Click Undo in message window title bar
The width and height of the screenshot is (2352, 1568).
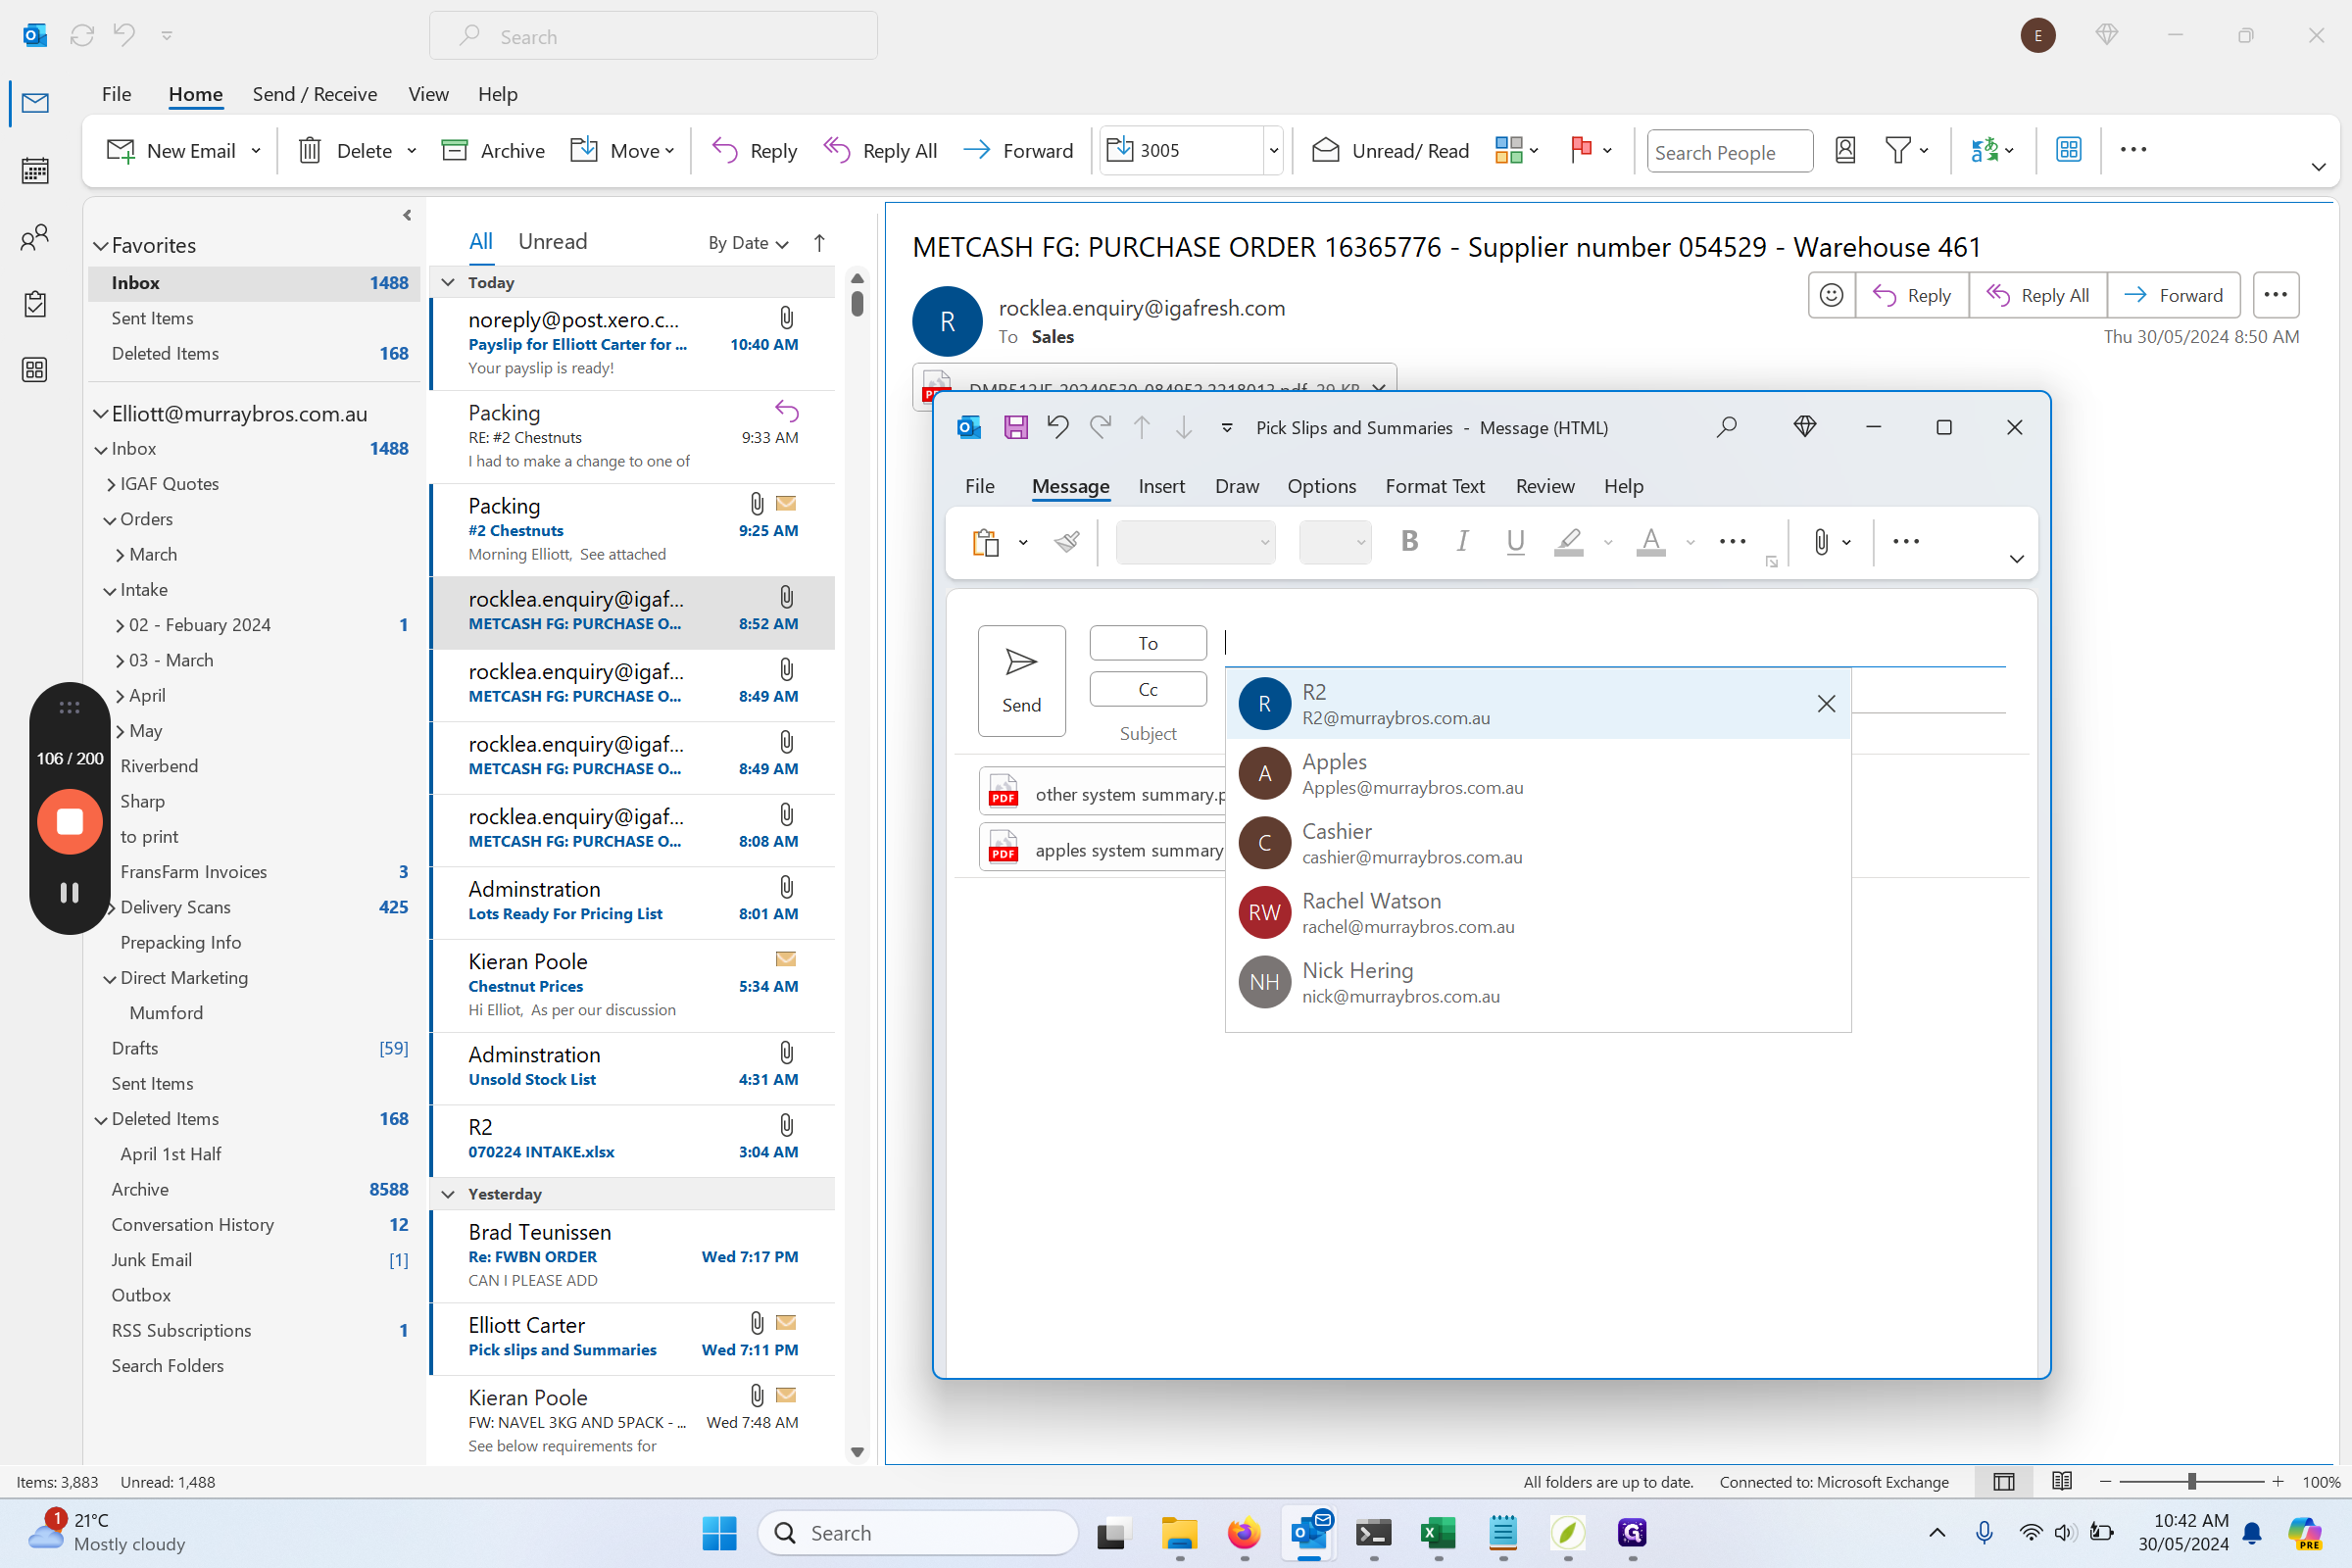pos(1058,428)
